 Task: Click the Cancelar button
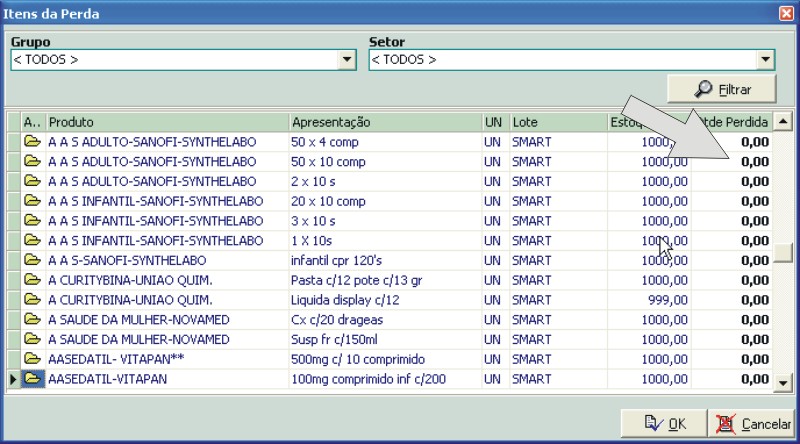[752, 424]
